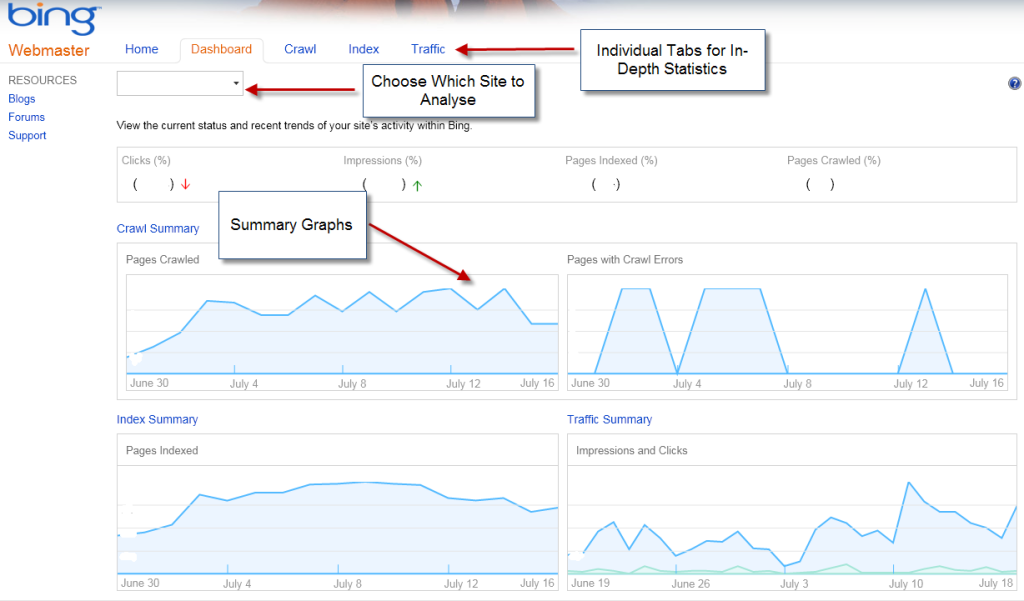Screen dimensions: 1024x601
Task: Open the Crawl Summary link
Action: tap(157, 229)
